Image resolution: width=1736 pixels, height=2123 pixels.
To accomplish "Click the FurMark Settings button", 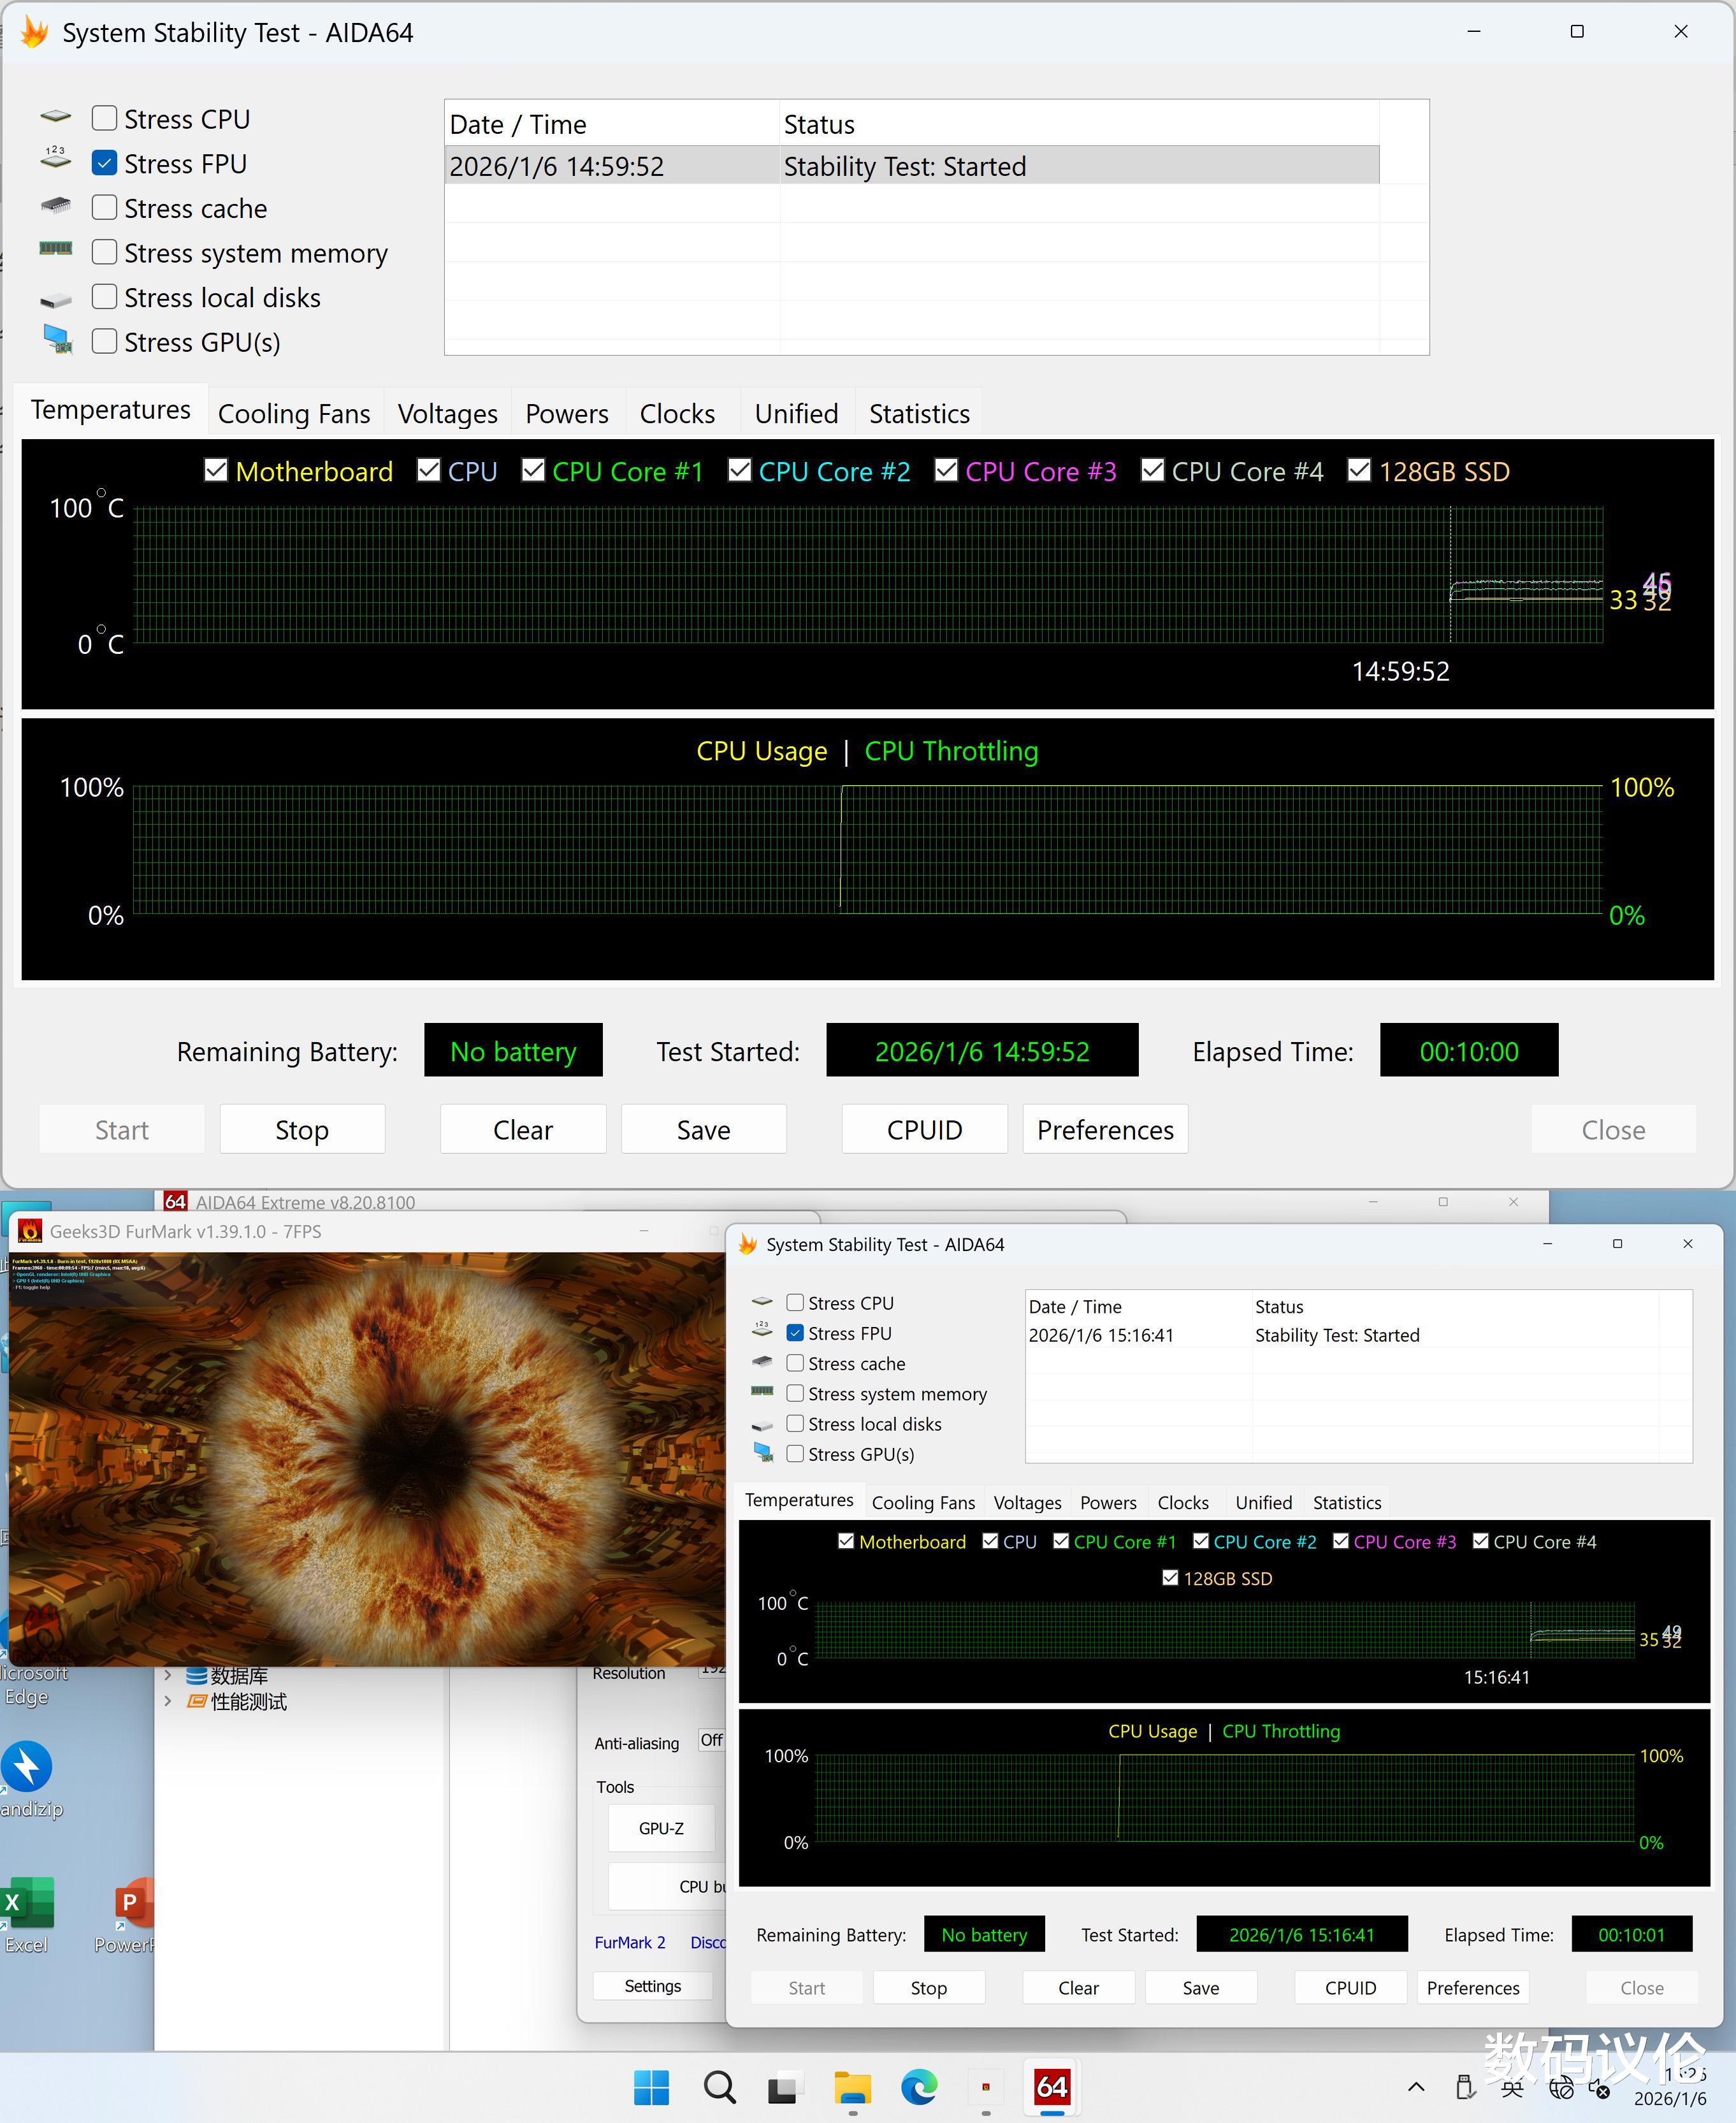I will coord(652,1986).
